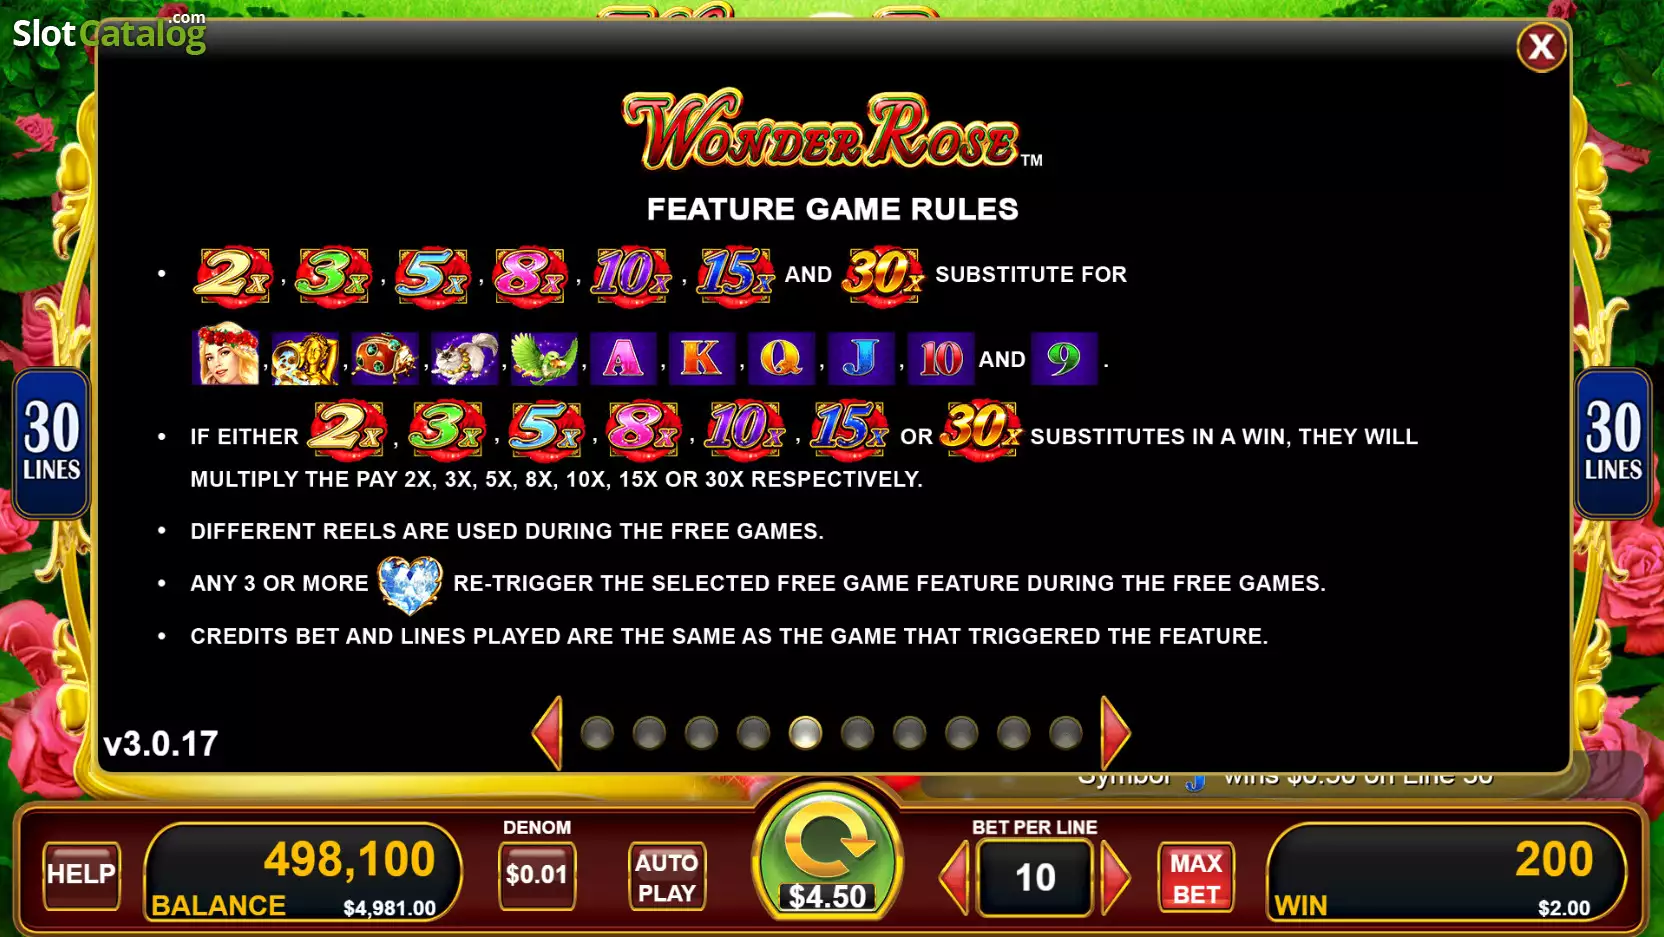The width and height of the screenshot is (1664, 937).
Task: Open the HELP screen
Action: [x=81, y=875]
